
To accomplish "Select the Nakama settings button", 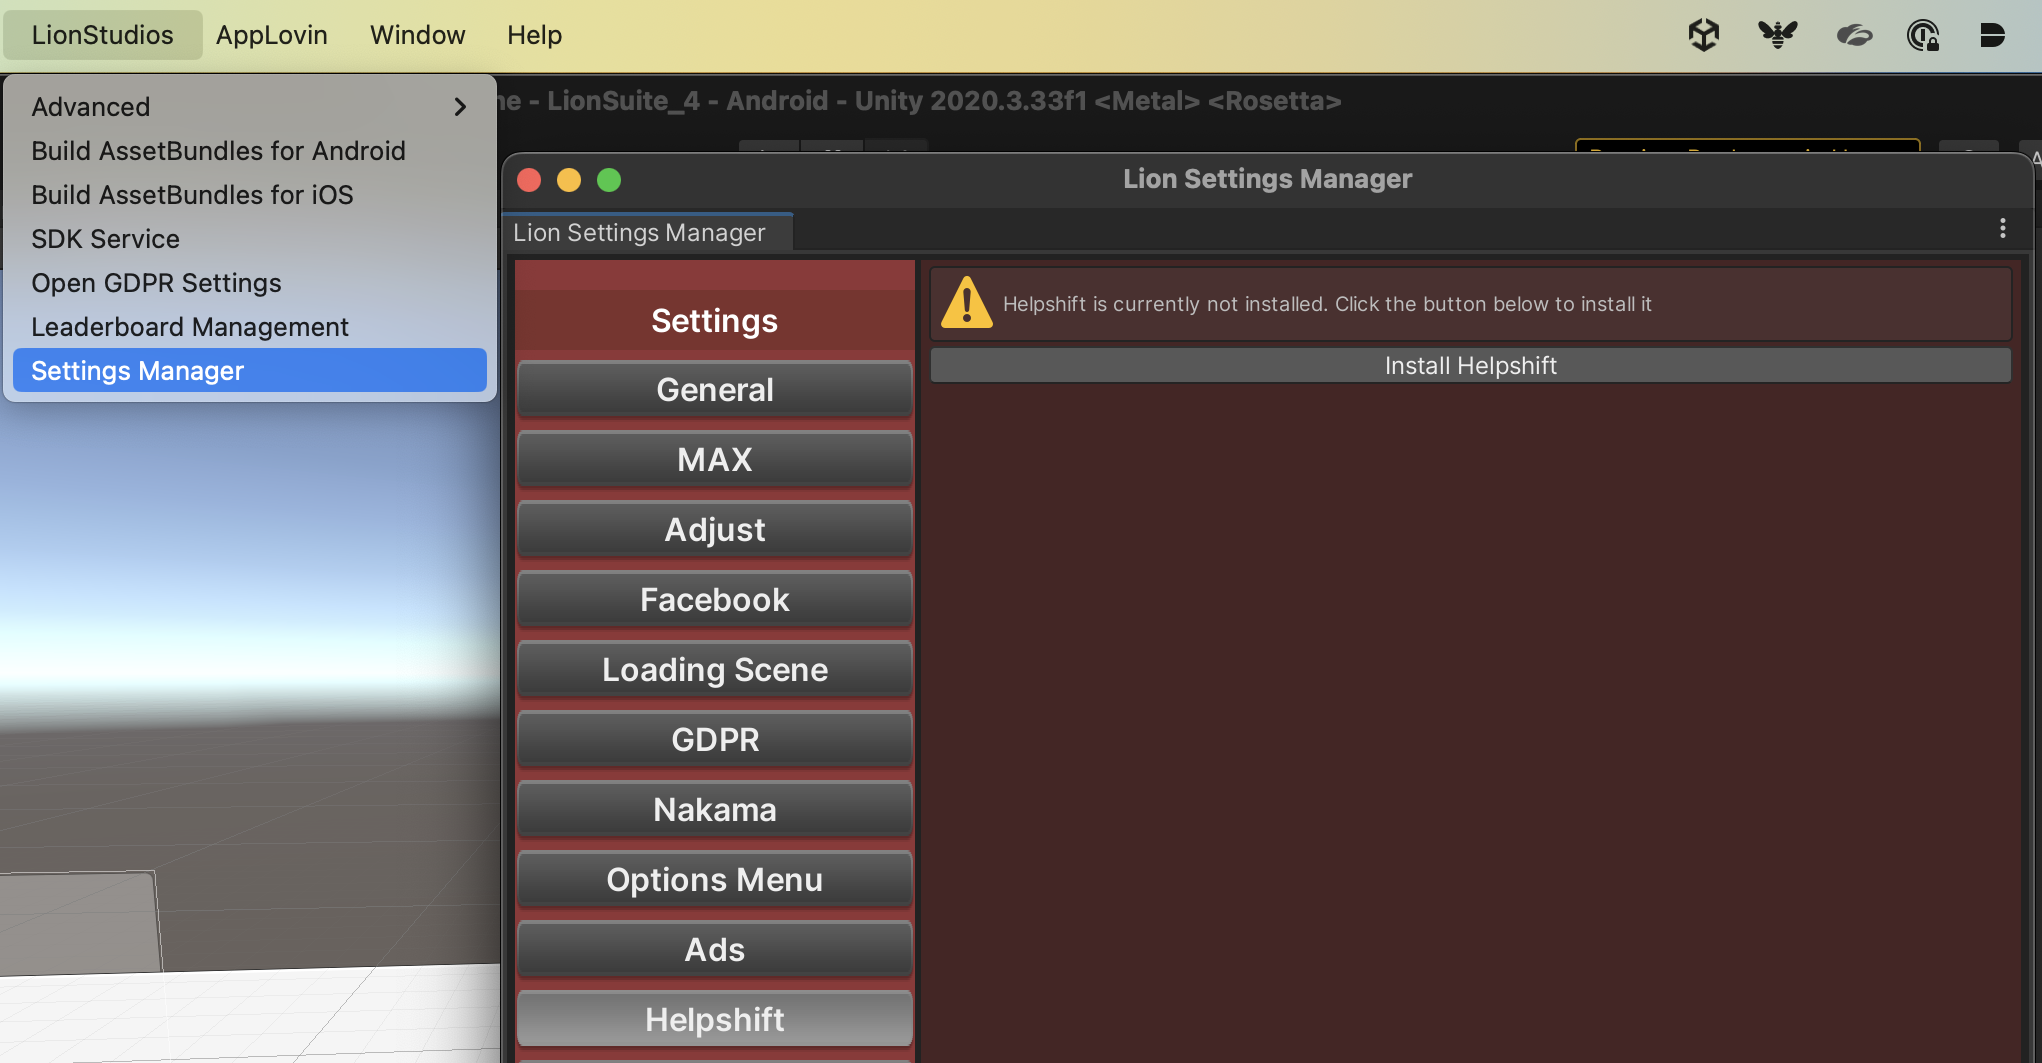I will tap(715, 809).
